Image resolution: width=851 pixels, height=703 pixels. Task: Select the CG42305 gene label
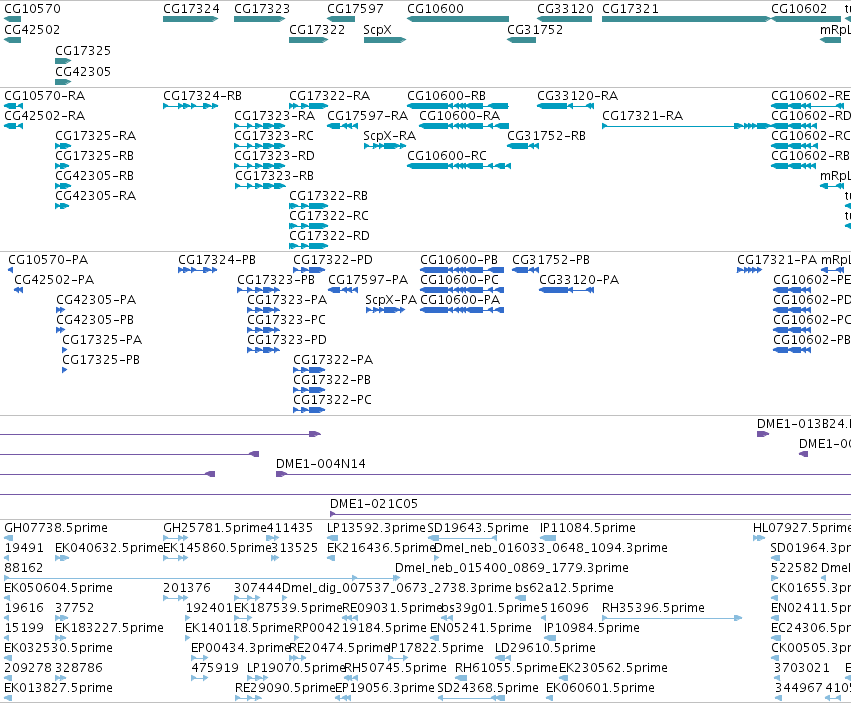click(83, 72)
